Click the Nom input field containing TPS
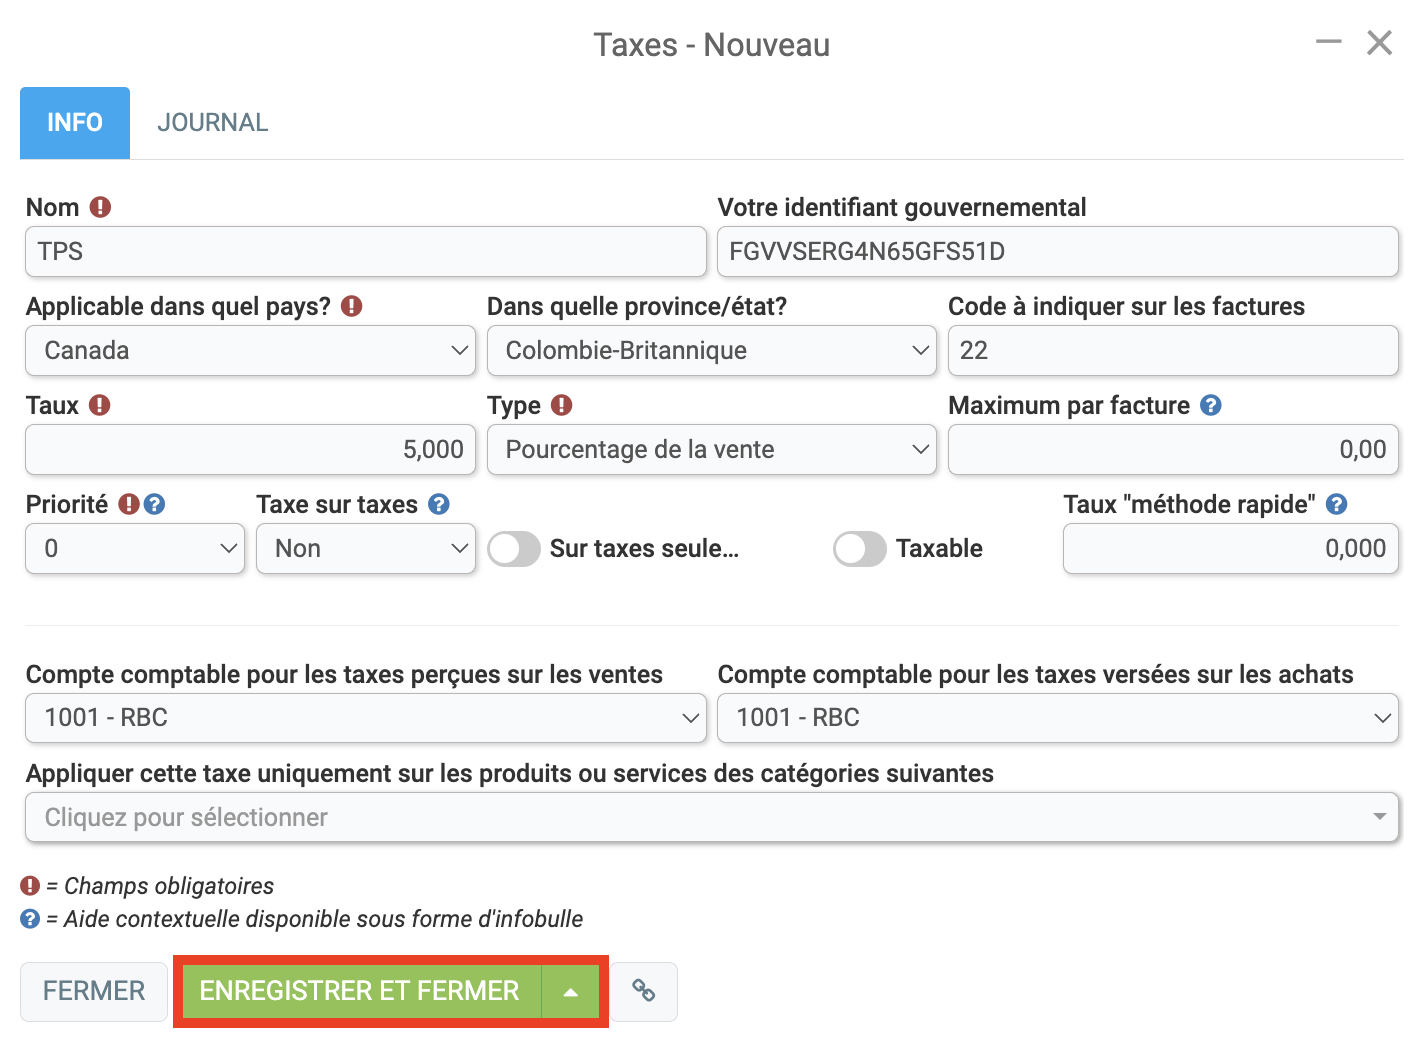 (365, 252)
